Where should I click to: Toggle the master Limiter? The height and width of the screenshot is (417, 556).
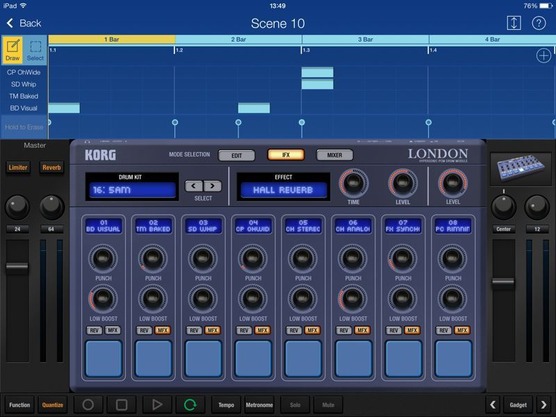tap(18, 167)
